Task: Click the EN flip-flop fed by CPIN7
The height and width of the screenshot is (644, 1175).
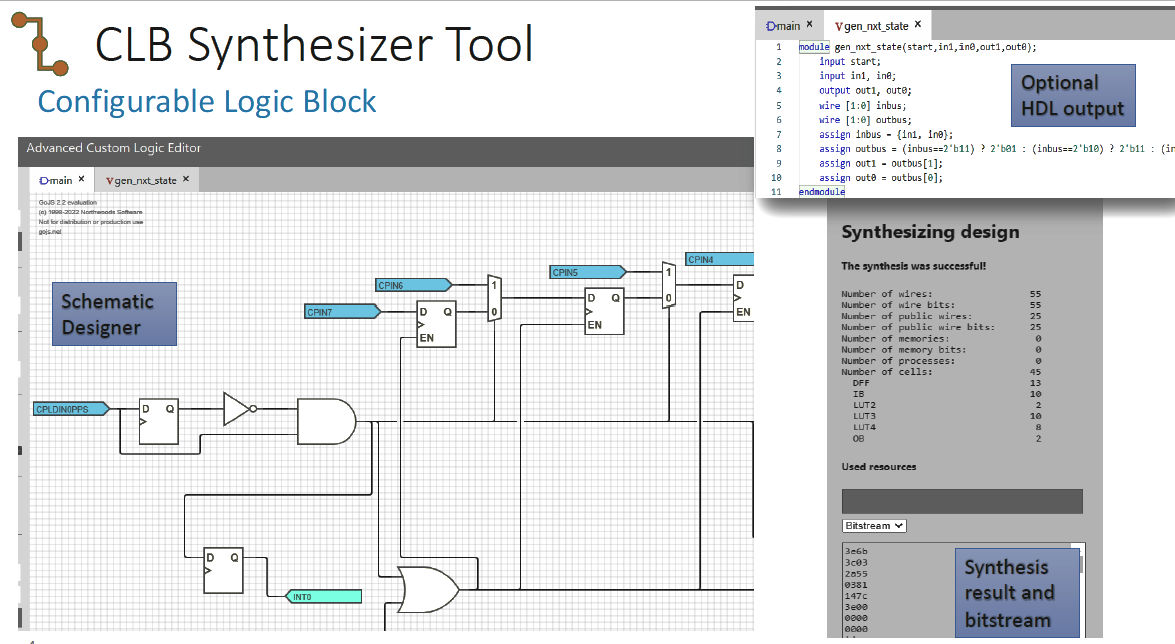Action: [x=436, y=324]
